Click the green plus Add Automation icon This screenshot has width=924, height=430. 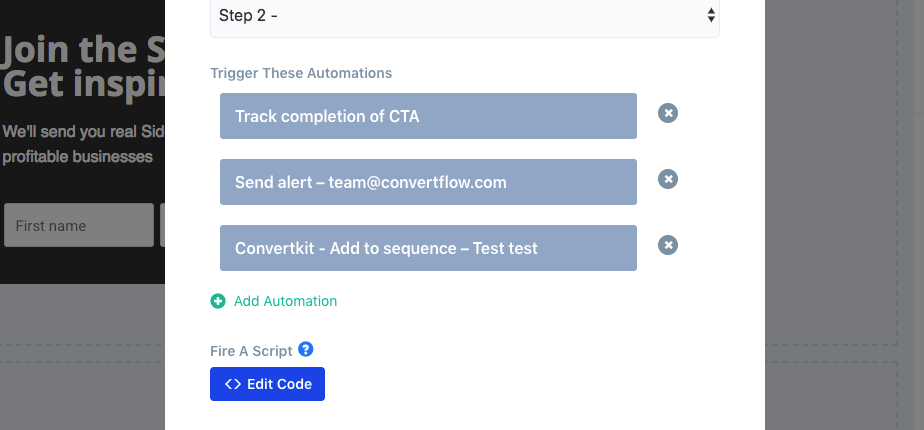pos(218,301)
